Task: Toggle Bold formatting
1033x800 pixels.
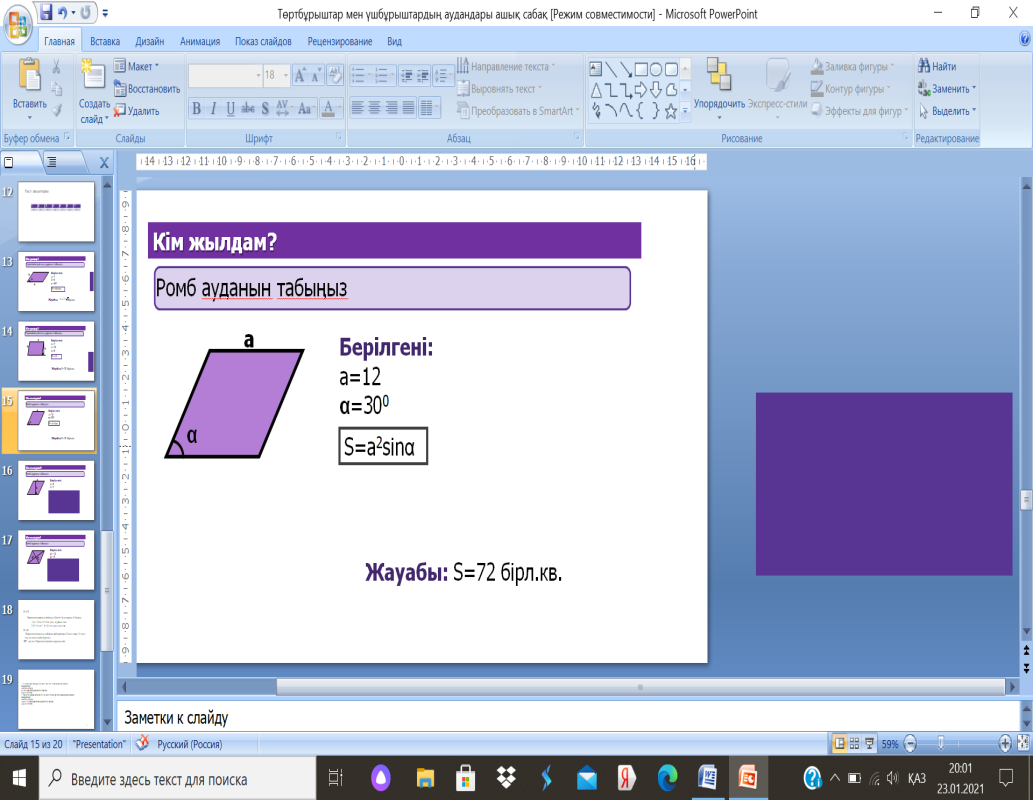Action: click(197, 108)
